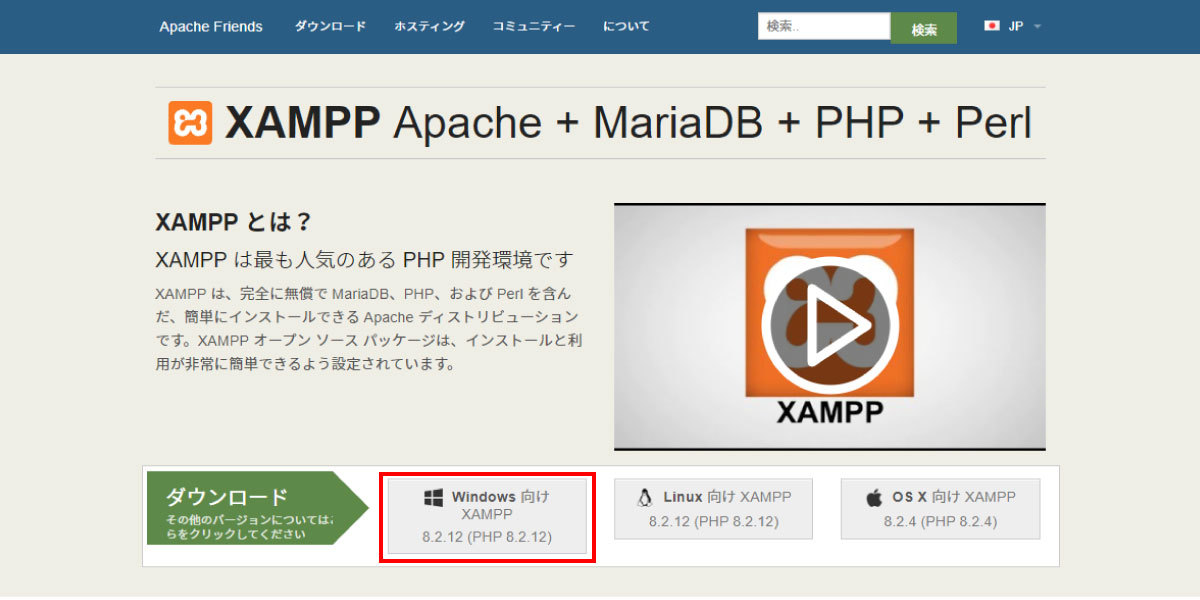Click the green ダウンロード arrow banner

tap(257, 508)
